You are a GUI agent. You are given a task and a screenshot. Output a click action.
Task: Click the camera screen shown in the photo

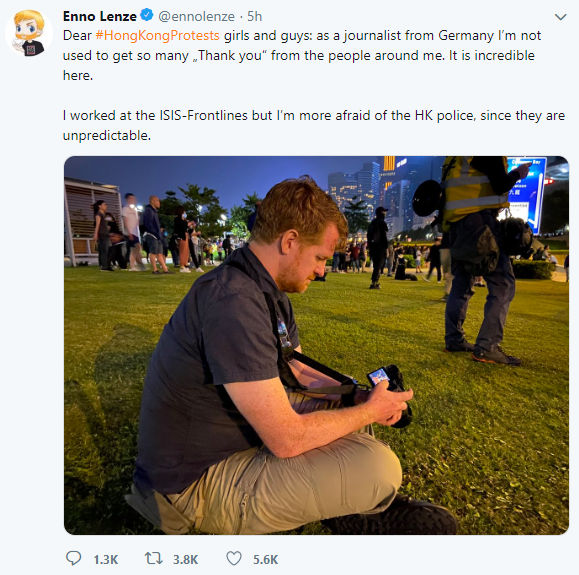[x=379, y=377]
